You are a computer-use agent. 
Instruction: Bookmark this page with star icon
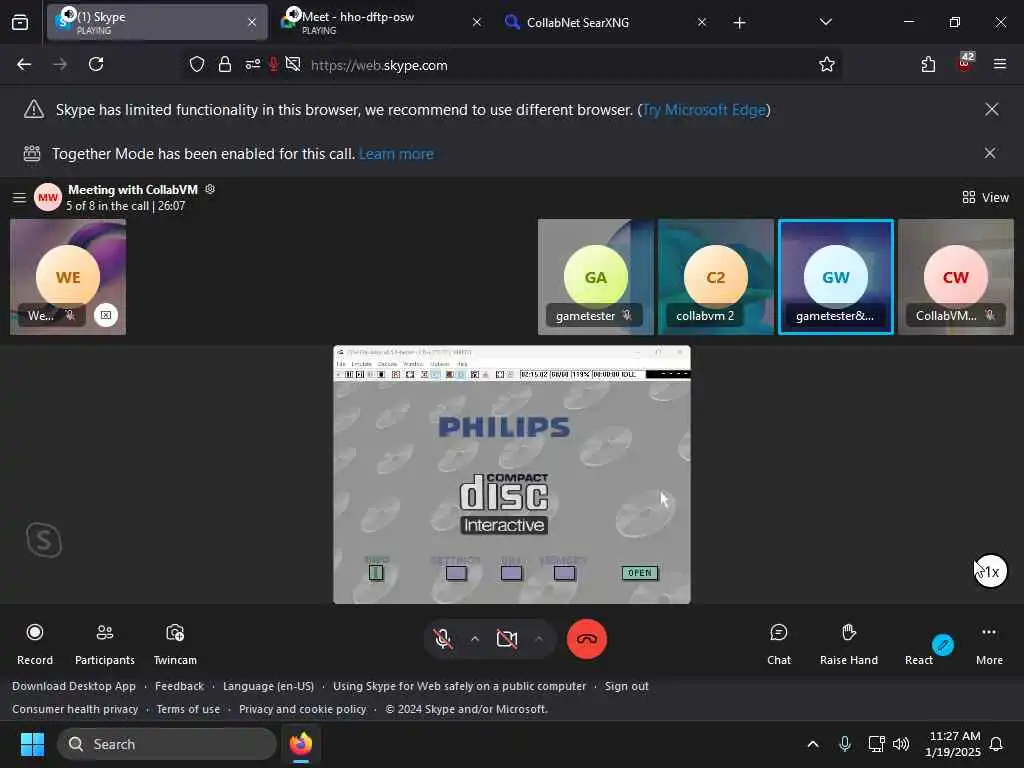(x=827, y=64)
